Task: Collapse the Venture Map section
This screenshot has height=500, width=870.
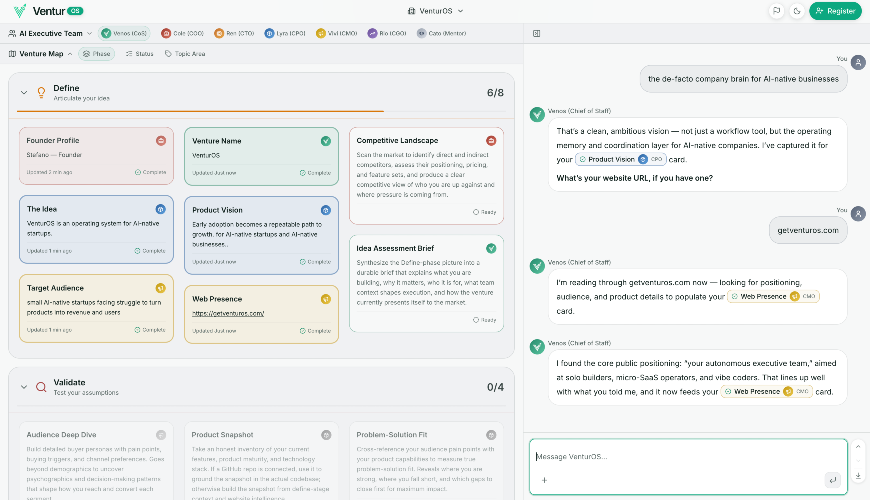Action: [x=40, y=54]
